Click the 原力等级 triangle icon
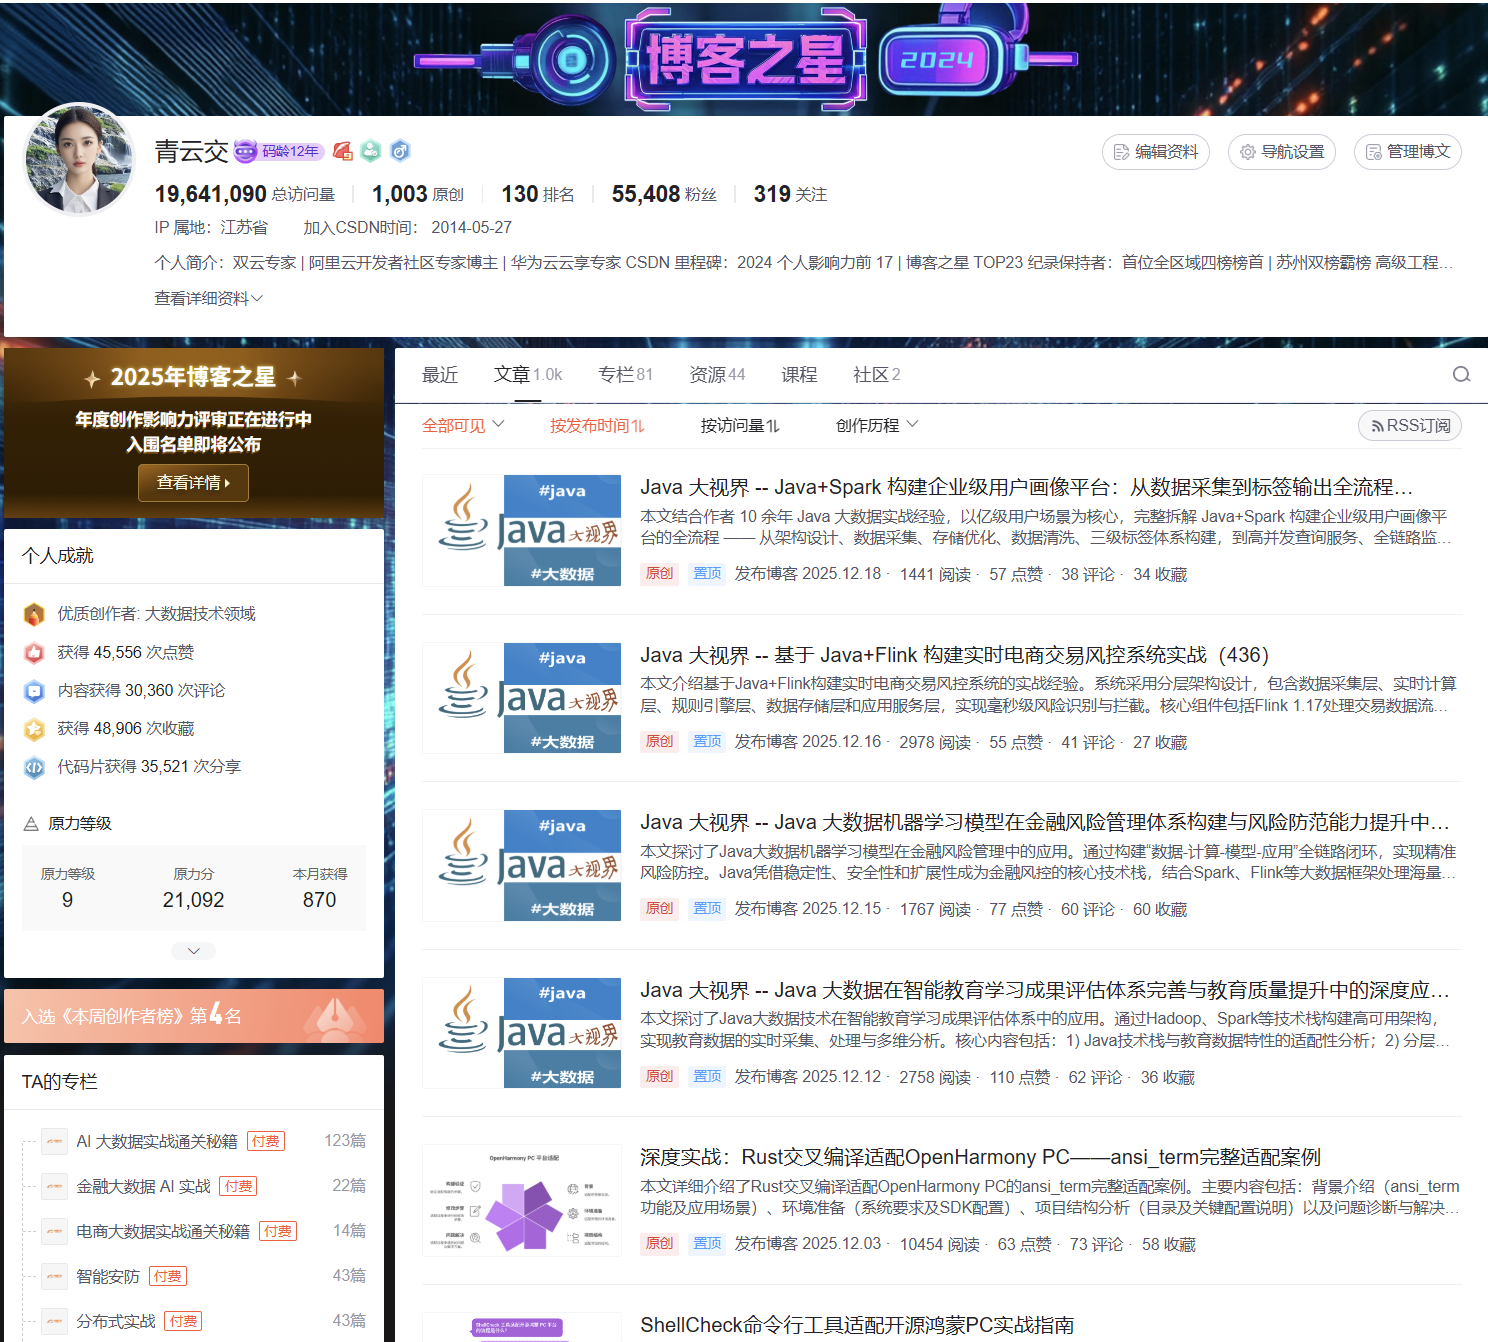Viewport: 1488px width, 1342px height. [31, 824]
